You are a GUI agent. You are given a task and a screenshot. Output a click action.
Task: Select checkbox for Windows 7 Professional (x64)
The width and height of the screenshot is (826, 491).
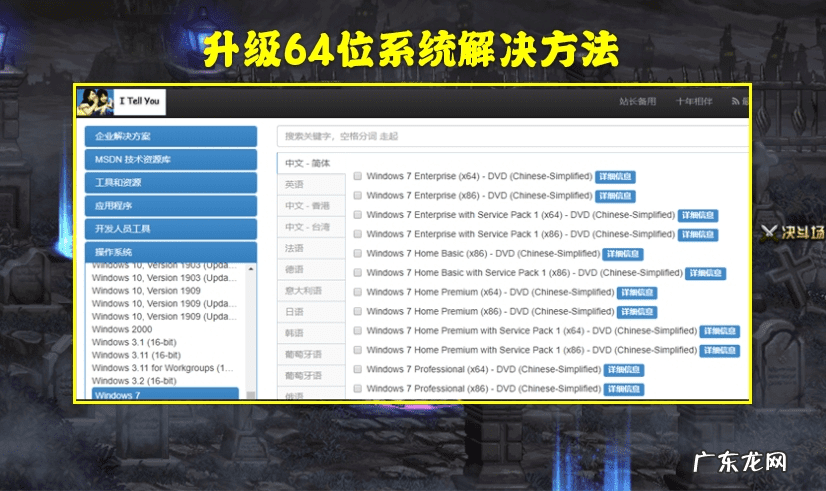(x=357, y=370)
